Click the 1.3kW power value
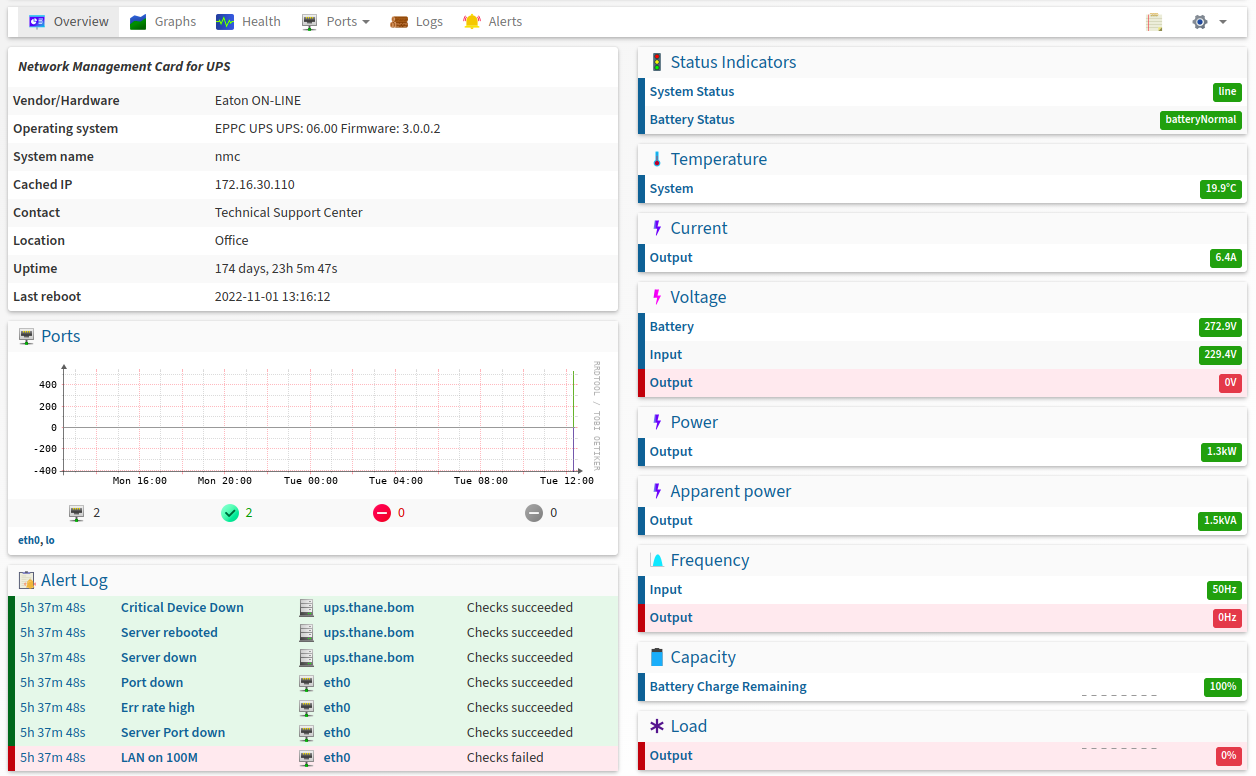The height and width of the screenshot is (776, 1256). 1221,452
